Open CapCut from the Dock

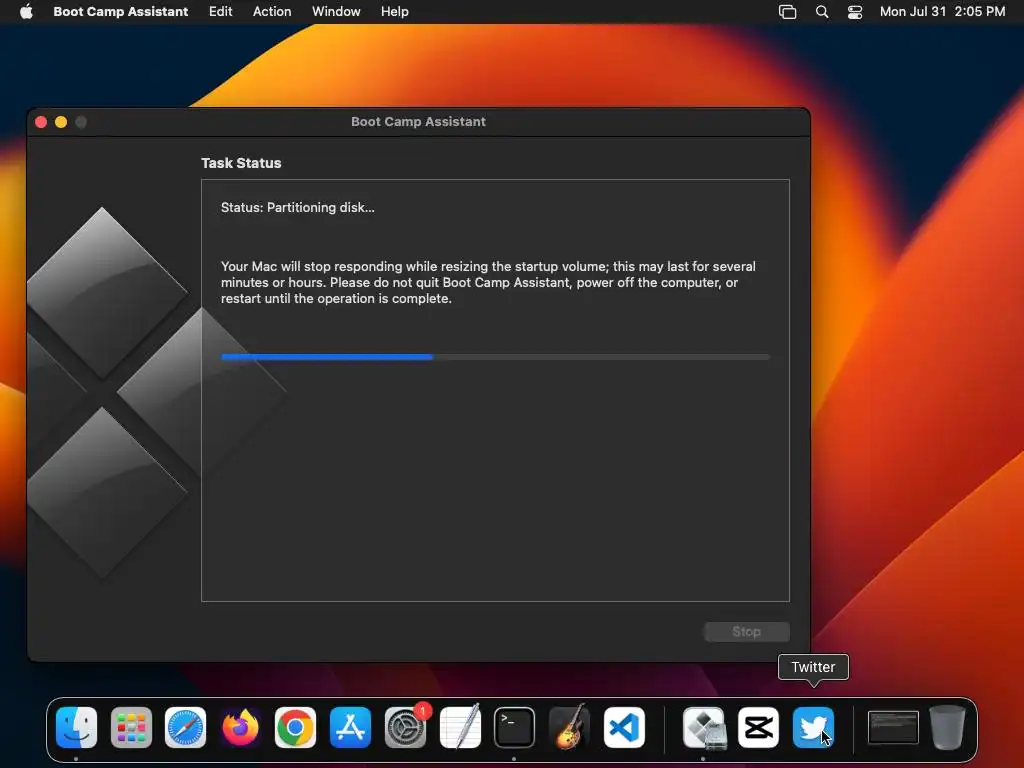[758, 727]
